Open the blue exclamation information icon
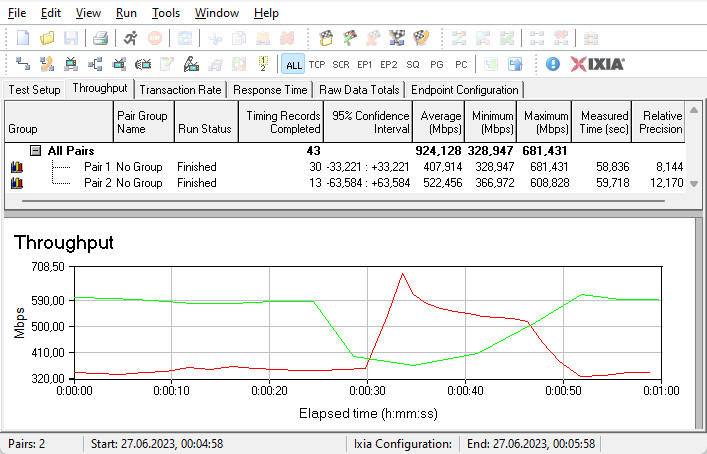The image size is (707, 454). click(x=552, y=64)
